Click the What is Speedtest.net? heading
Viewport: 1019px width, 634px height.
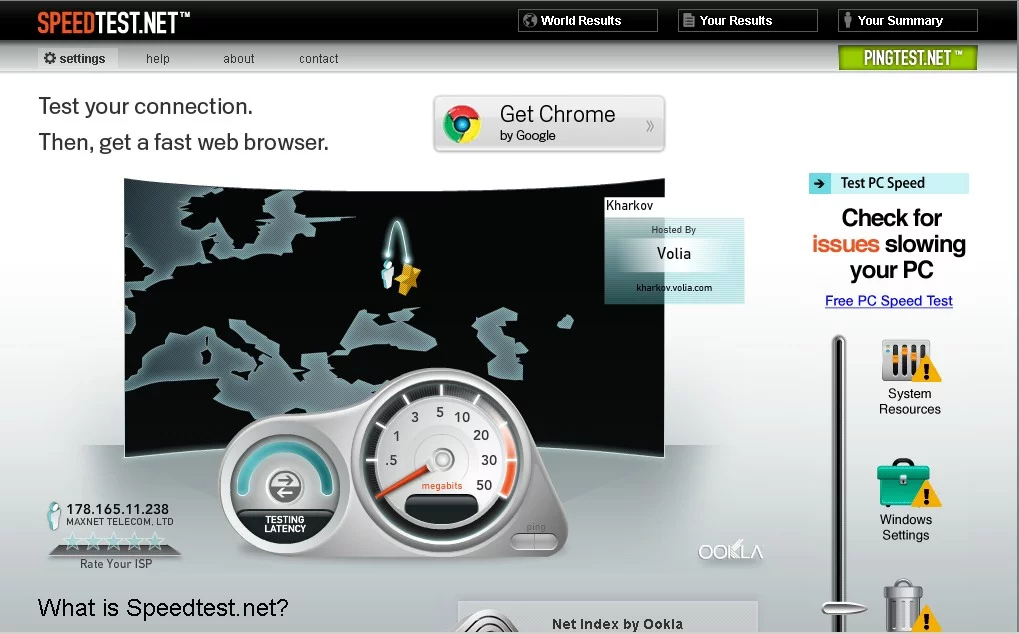163,608
